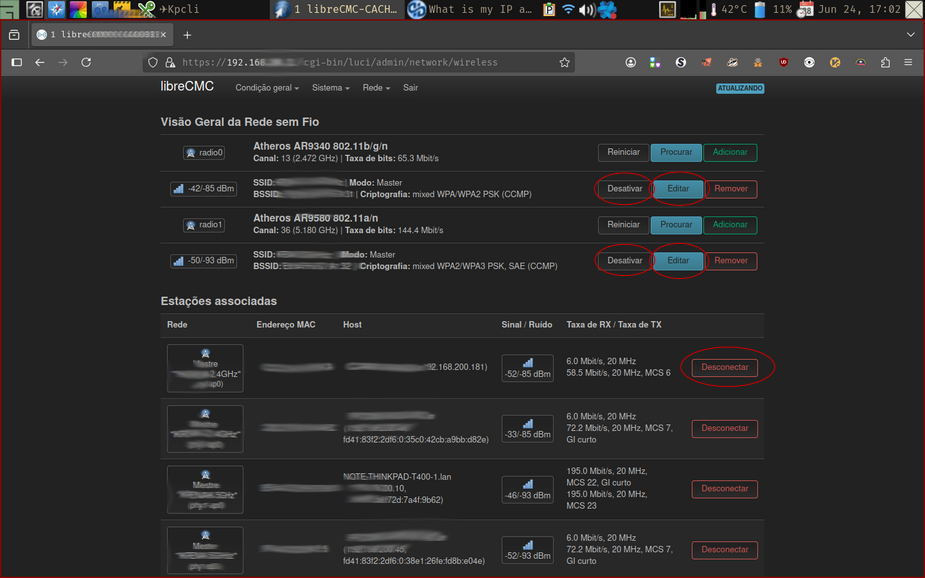
Task: Click the Sair menu item
Action: (411, 88)
